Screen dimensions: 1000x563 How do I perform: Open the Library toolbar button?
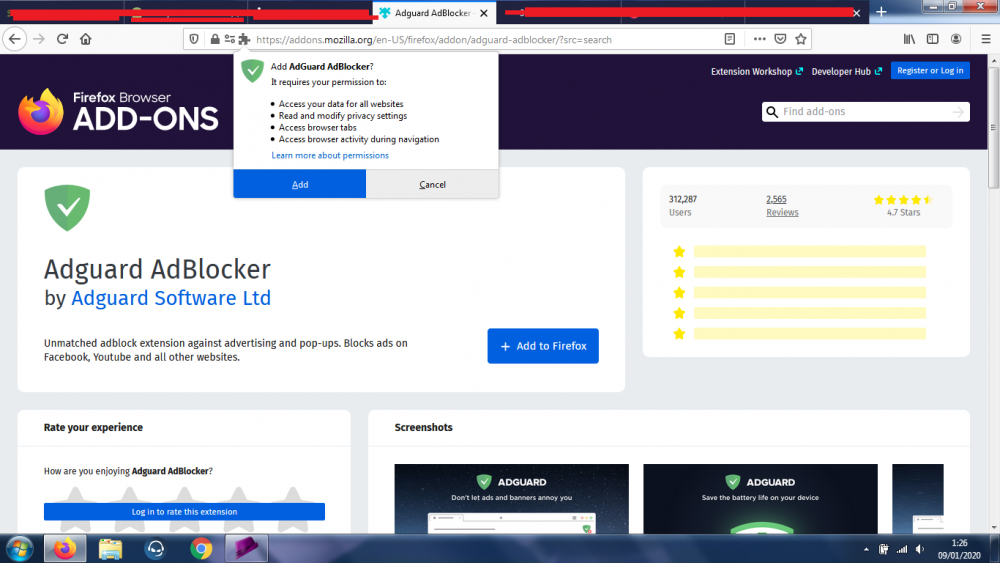909,39
